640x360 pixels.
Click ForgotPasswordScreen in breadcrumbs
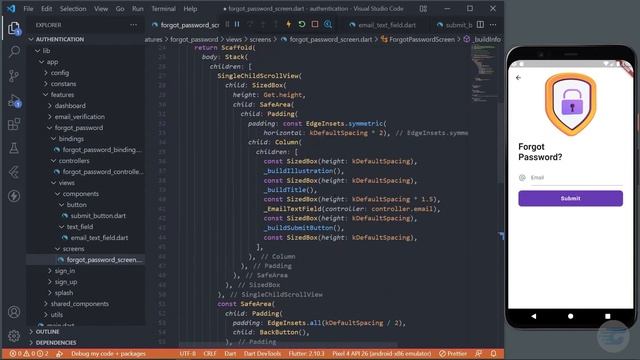pyautogui.click(x=422, y=40)
